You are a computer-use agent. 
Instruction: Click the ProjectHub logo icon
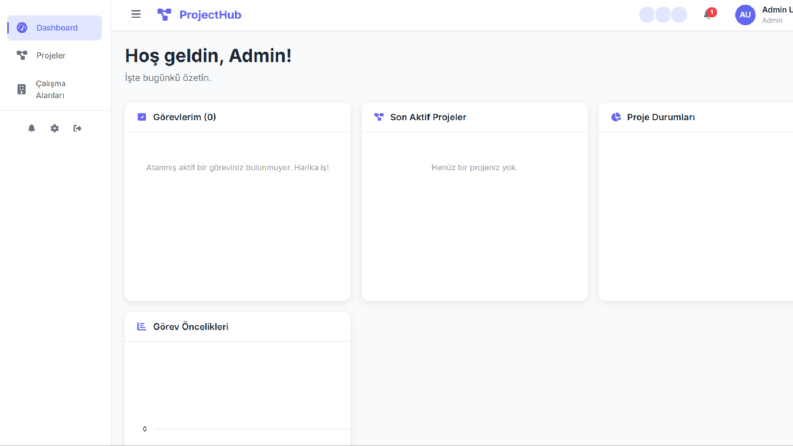(164, 15)
